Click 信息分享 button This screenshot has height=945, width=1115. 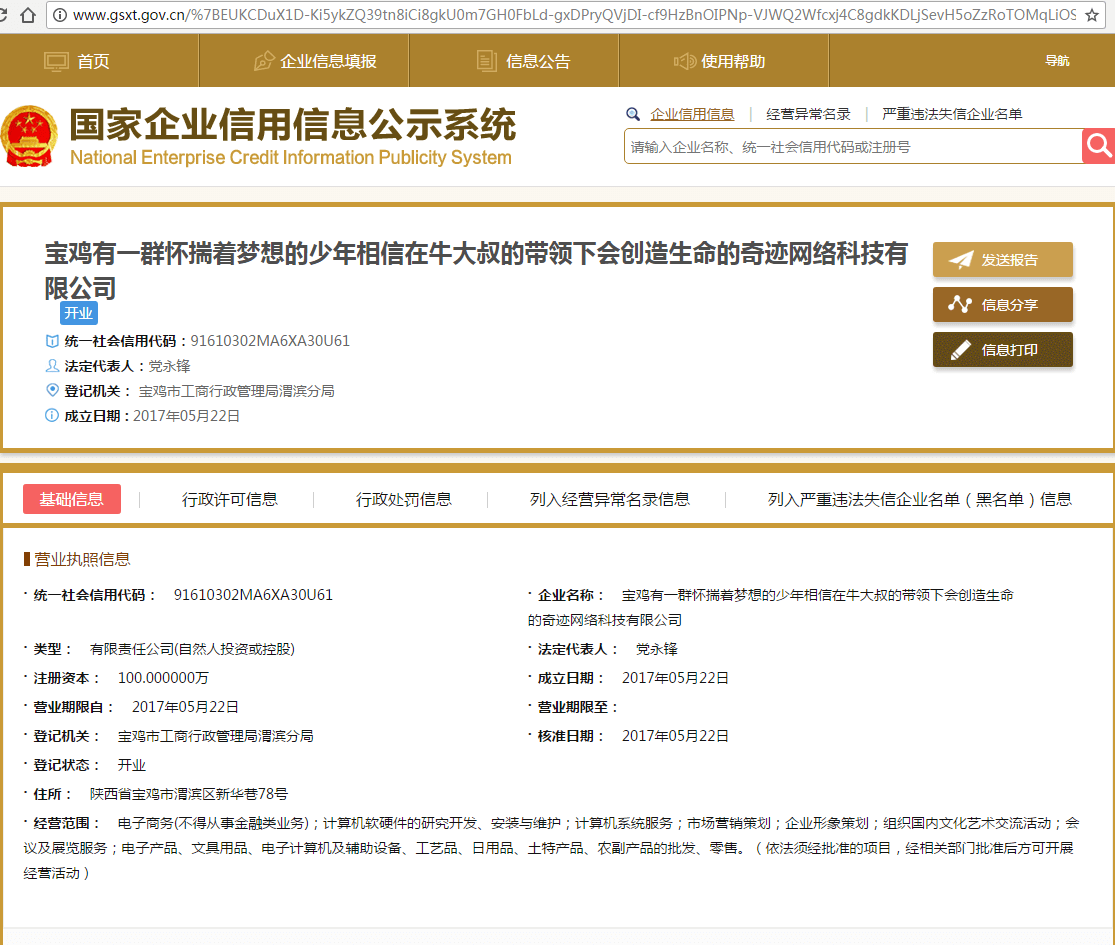point(1003,304)
